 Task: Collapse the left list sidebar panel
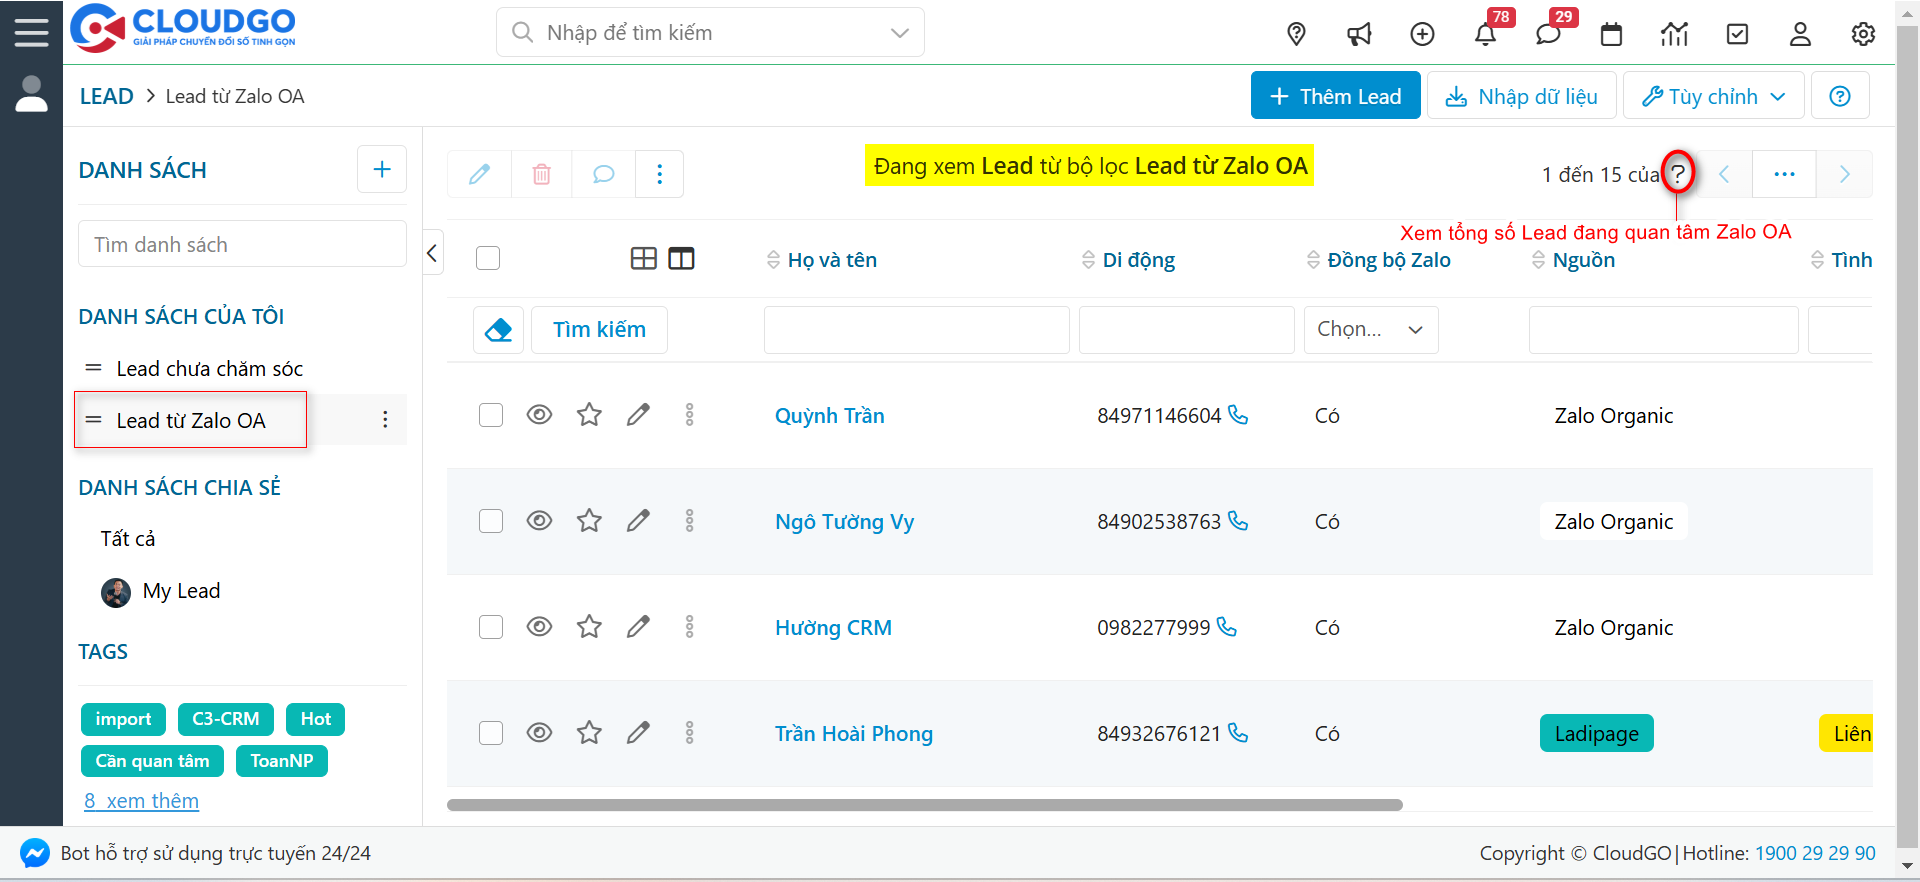point(432,253)
